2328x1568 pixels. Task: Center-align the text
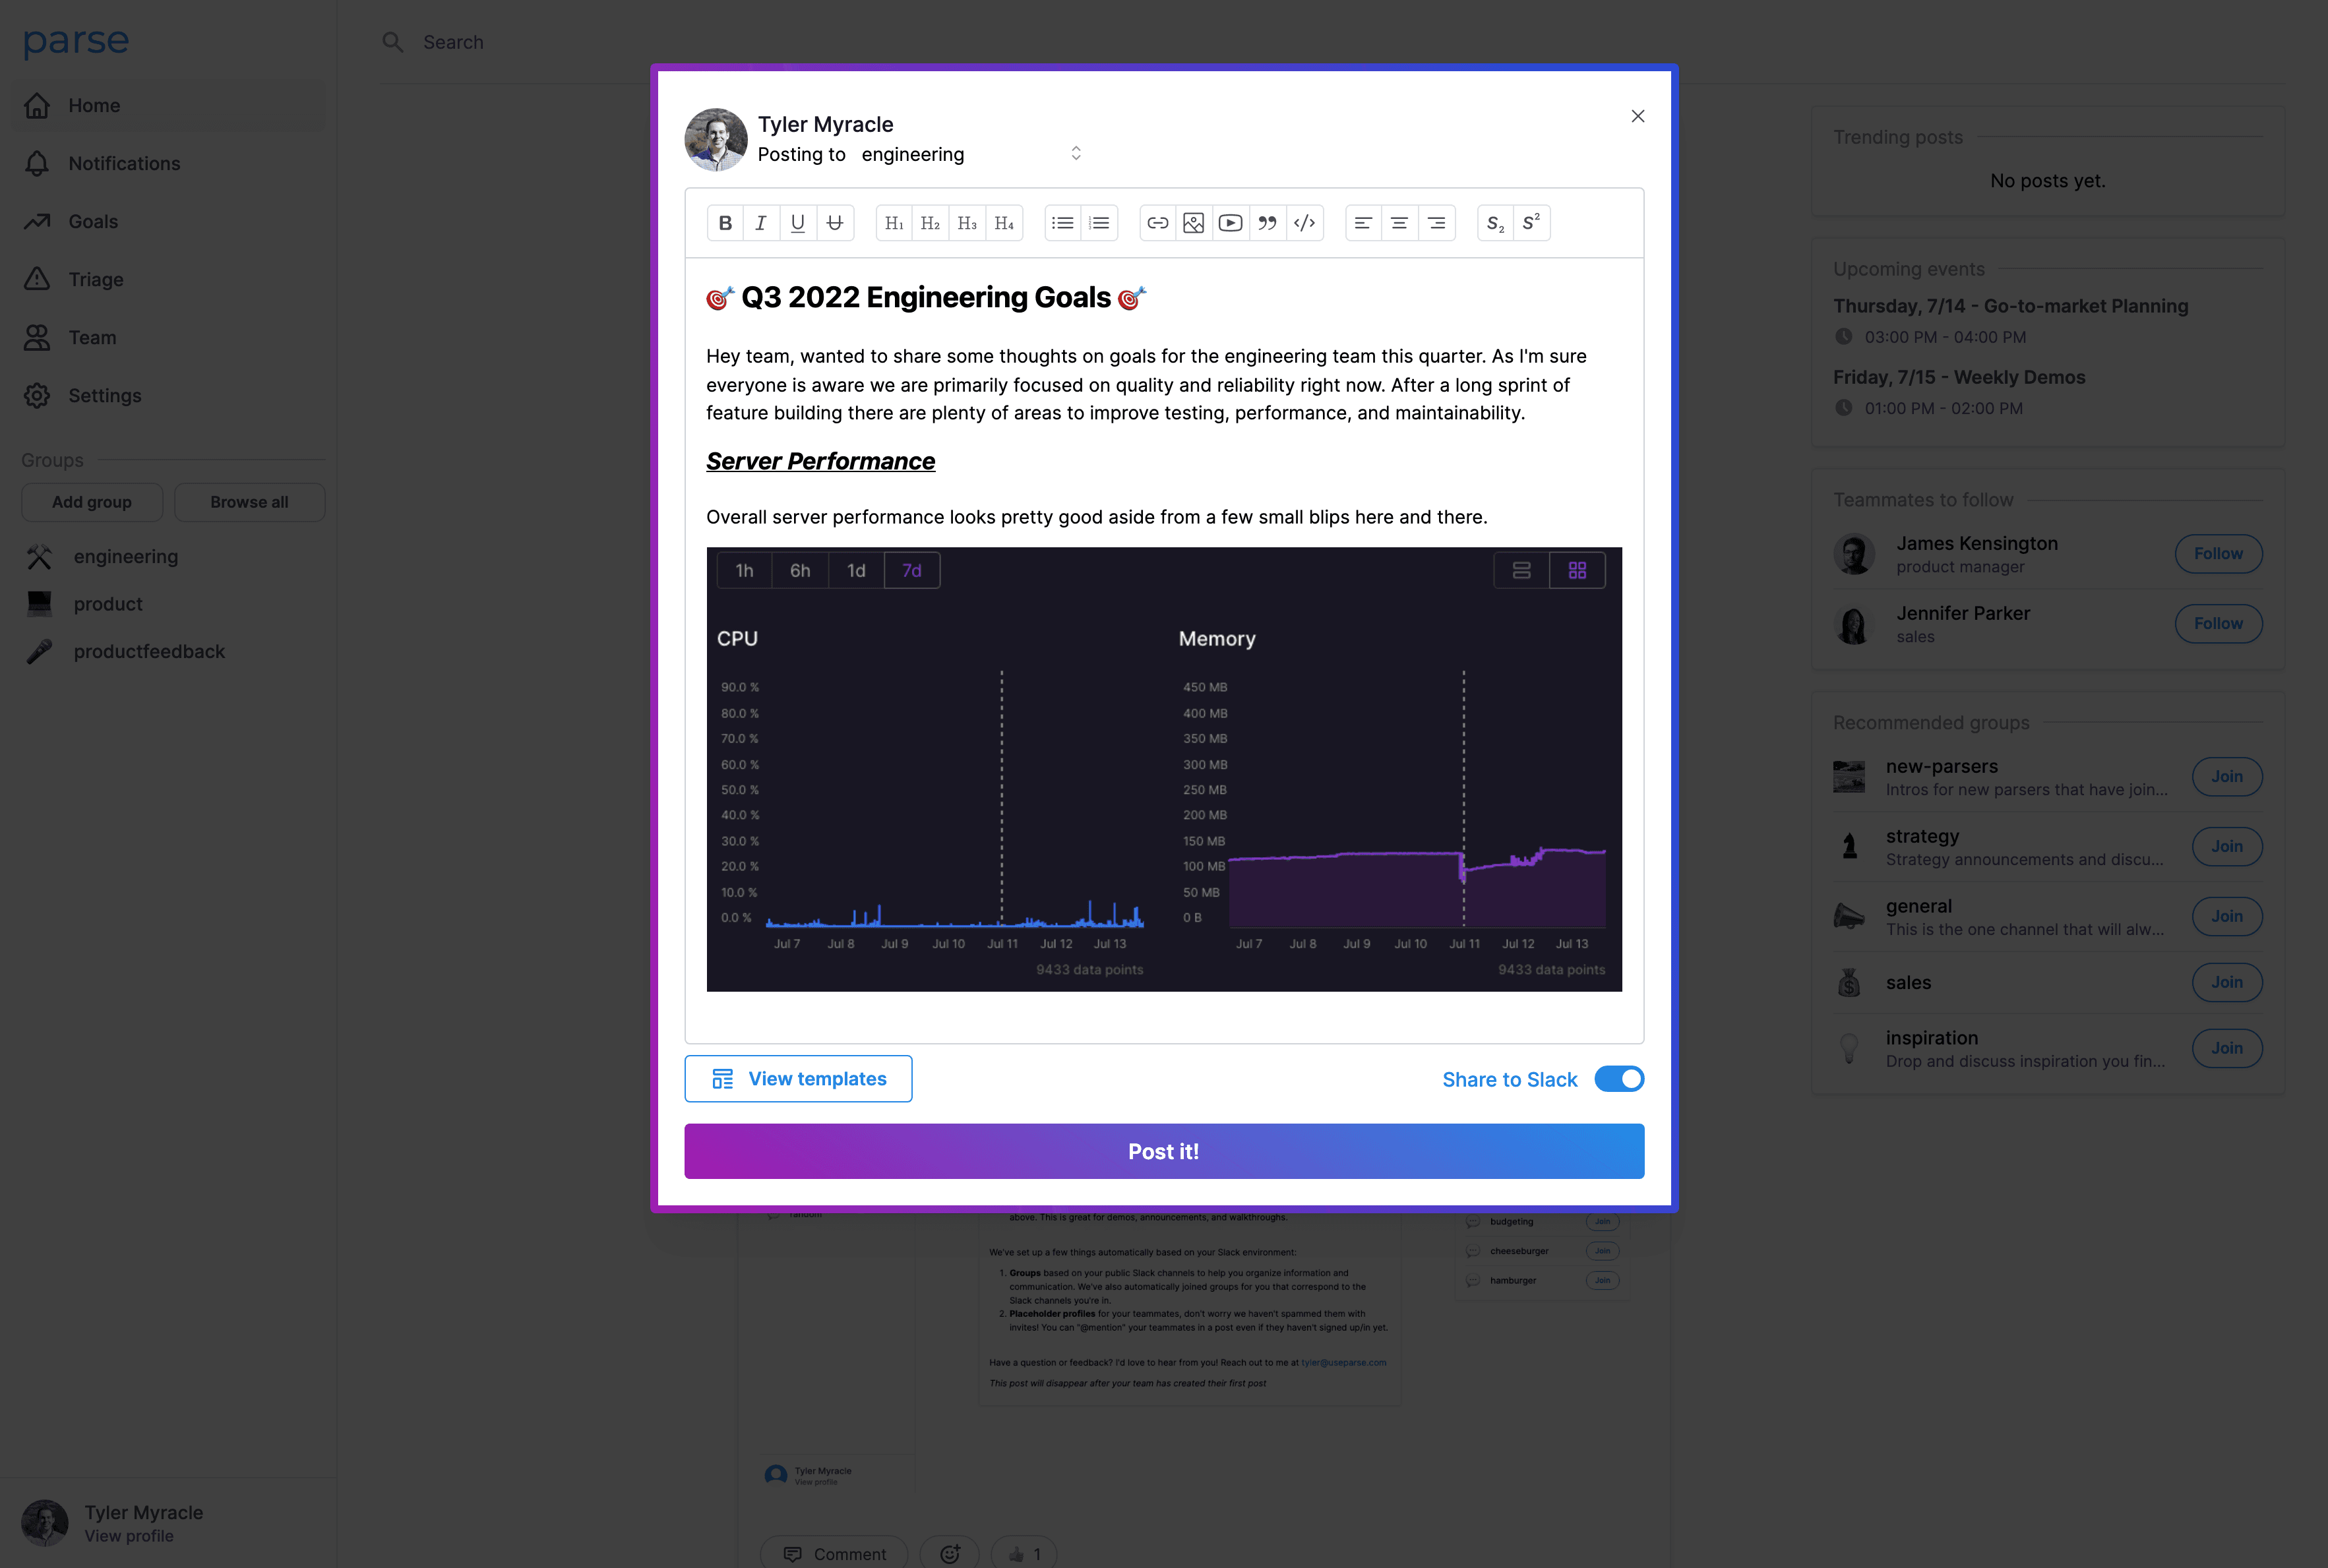tap(1399, 223)
